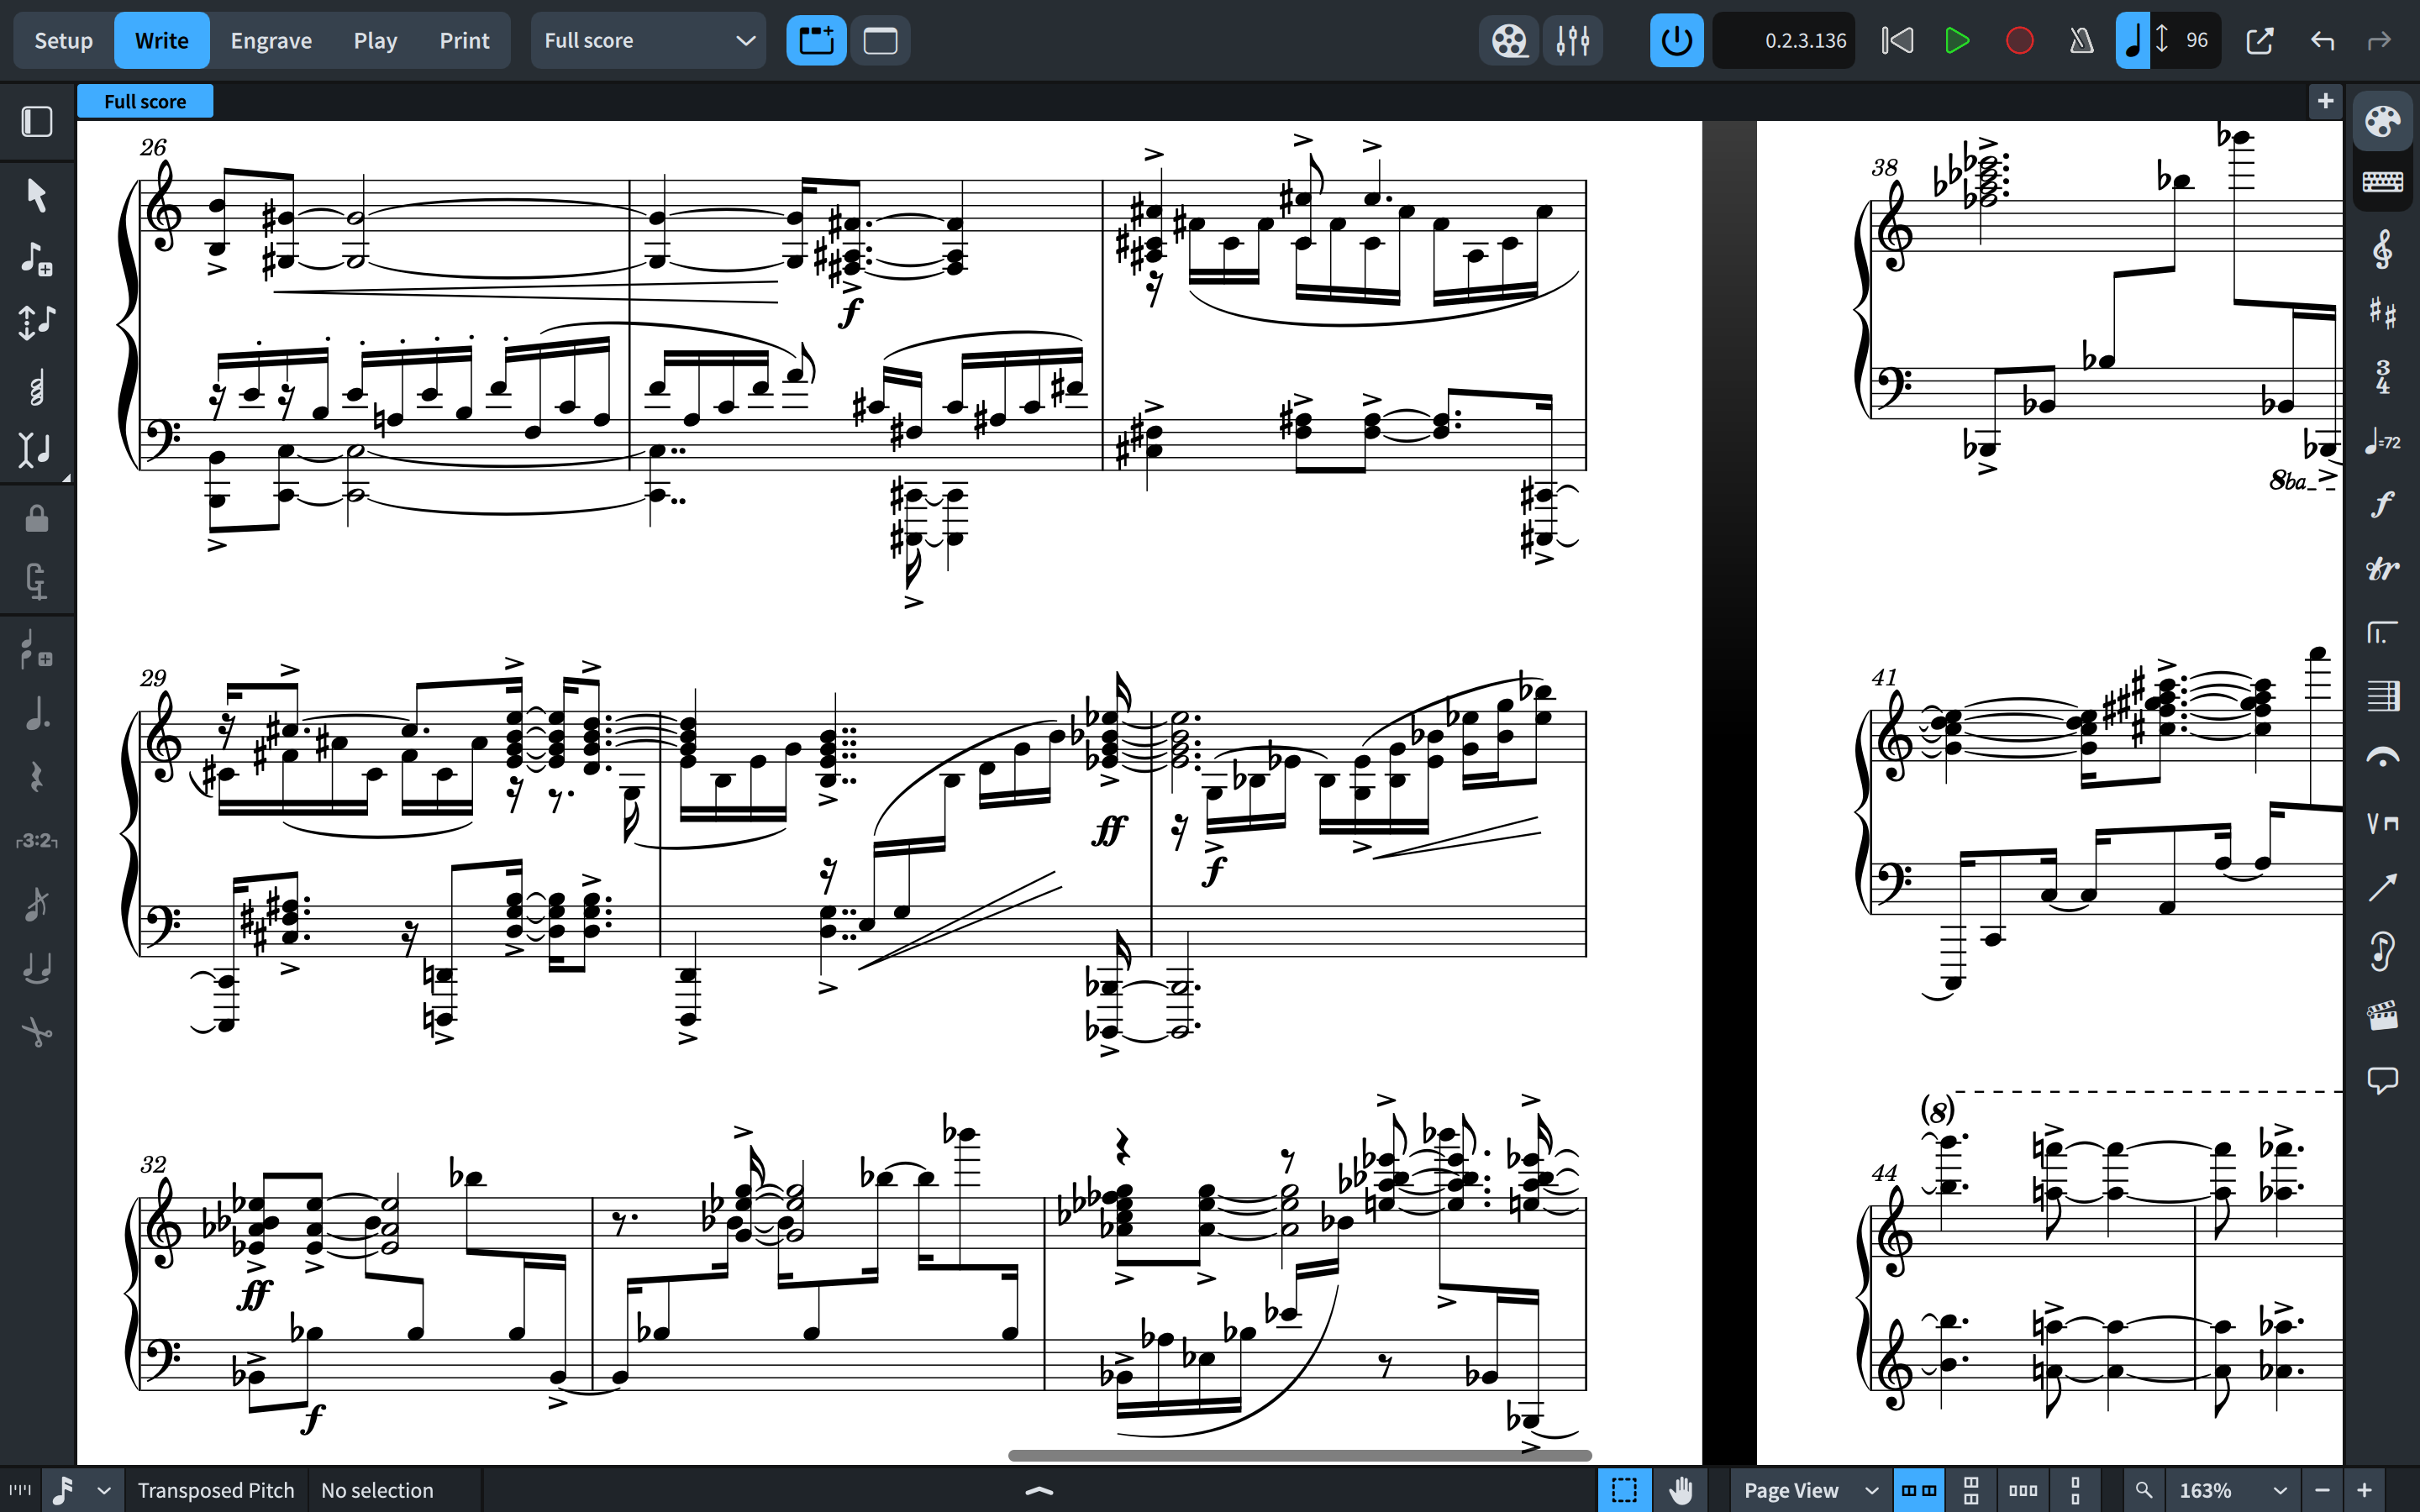Open Key Signatures panel
The width and height of the screenshot is (2420, 1512).
(2382, 314)
